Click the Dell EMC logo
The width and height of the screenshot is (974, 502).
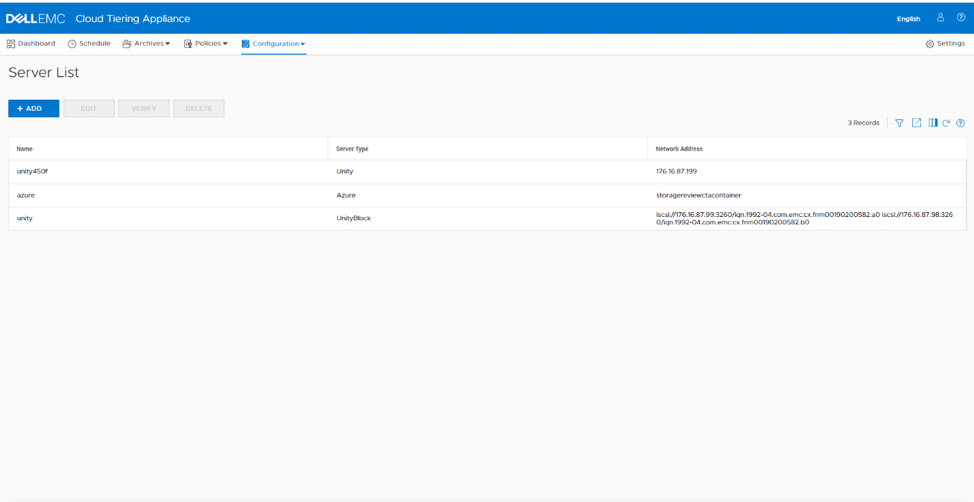[x=35, y=19]
